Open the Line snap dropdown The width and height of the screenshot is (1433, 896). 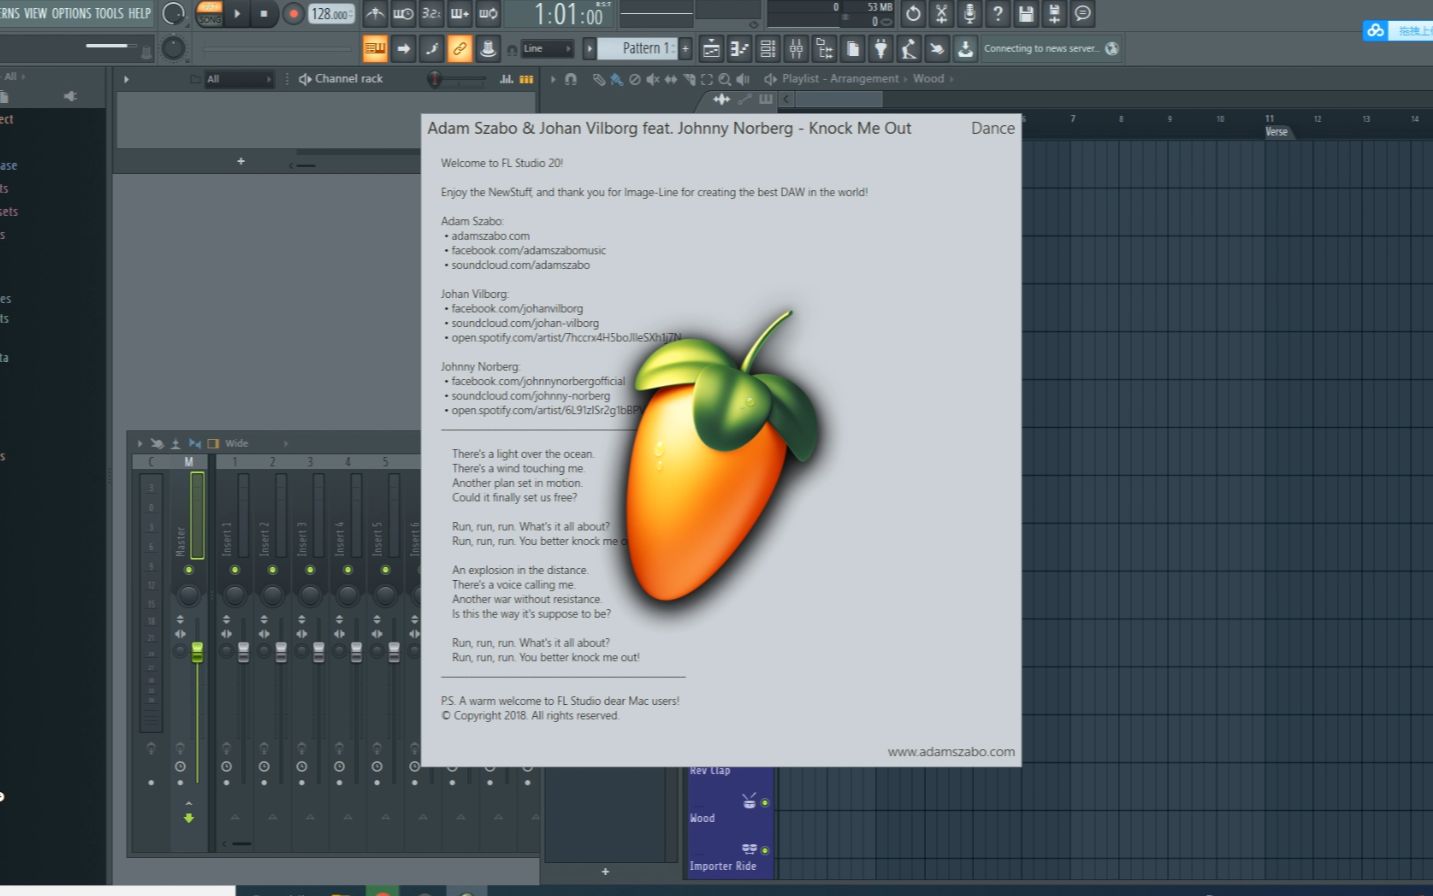pyautogui.click(x=546, y=48)
